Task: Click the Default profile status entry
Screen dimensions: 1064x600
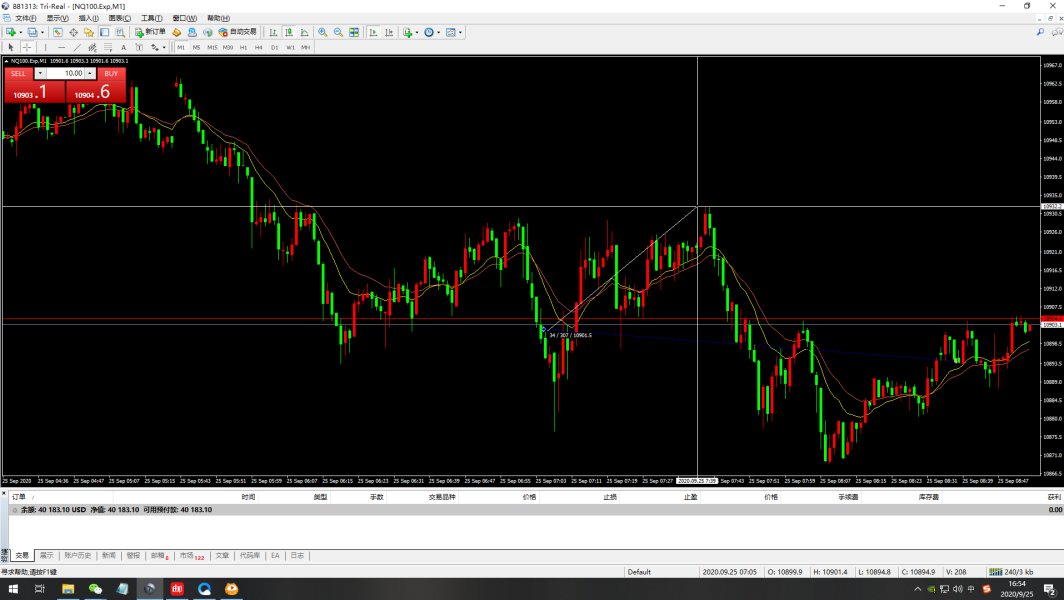Action: click(639, 572)
